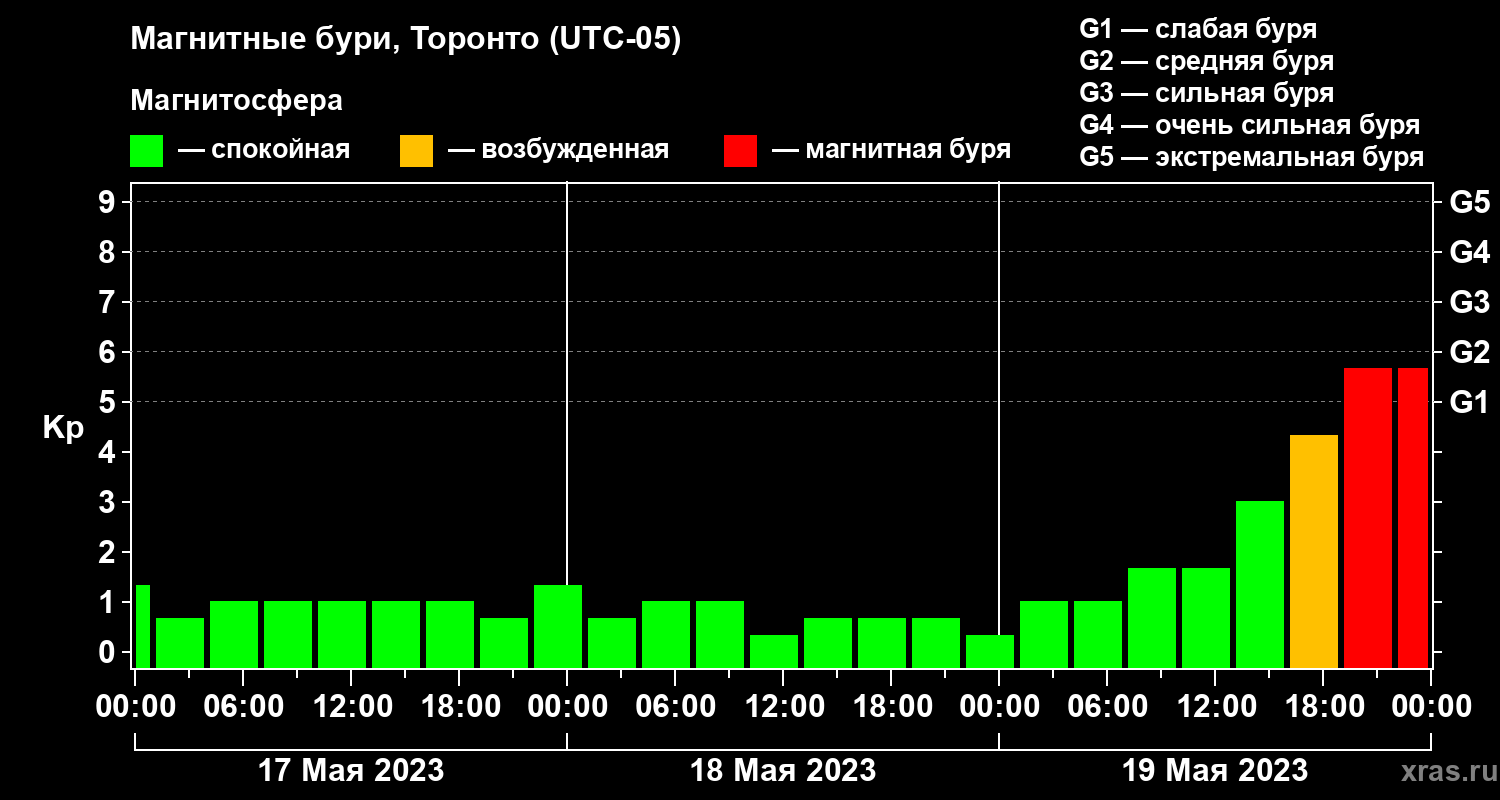The width and height of the screenshot is (1500, 800).
Task: Click the 'Магнитосфера' heading
Action: tap(237, 102)
